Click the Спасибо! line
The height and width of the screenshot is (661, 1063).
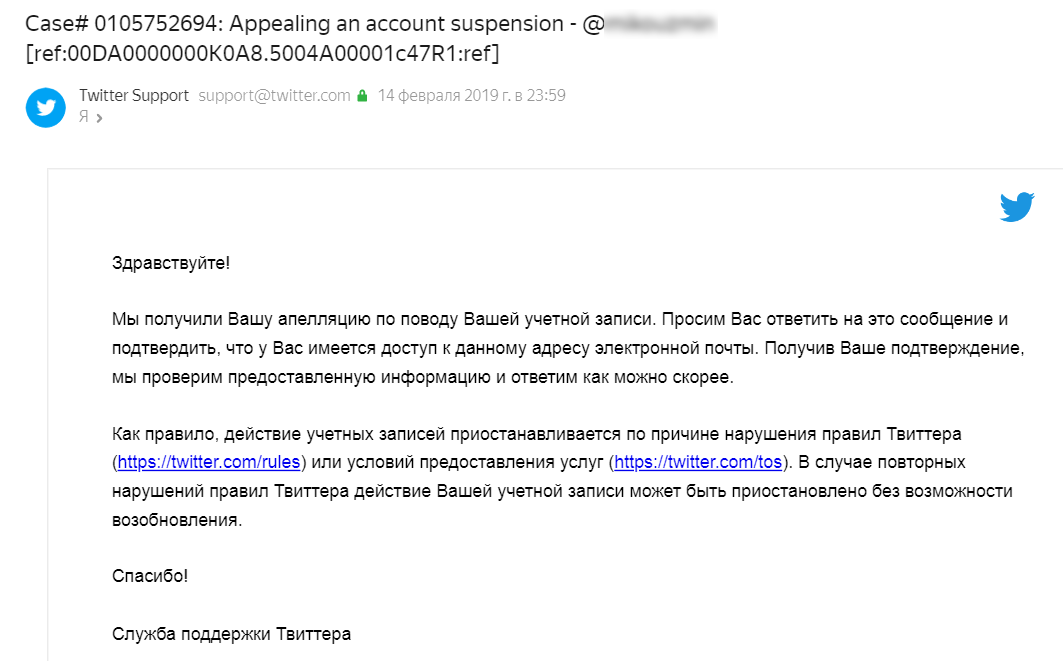coord(150,576)
